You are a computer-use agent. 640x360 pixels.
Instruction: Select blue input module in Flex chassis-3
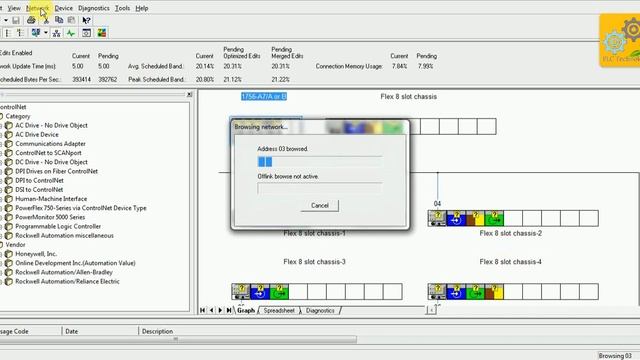(x=260, y=291)
